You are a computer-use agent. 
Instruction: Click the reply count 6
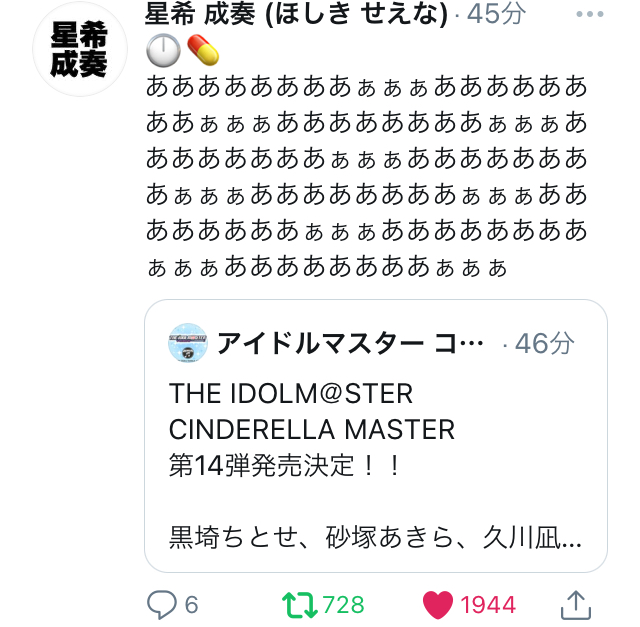[x=191, y=604]
